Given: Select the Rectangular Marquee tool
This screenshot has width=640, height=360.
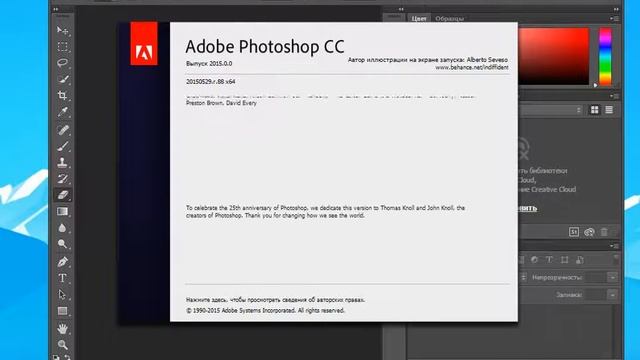Looking at the screenshot, I should click(x=62, y=47).
